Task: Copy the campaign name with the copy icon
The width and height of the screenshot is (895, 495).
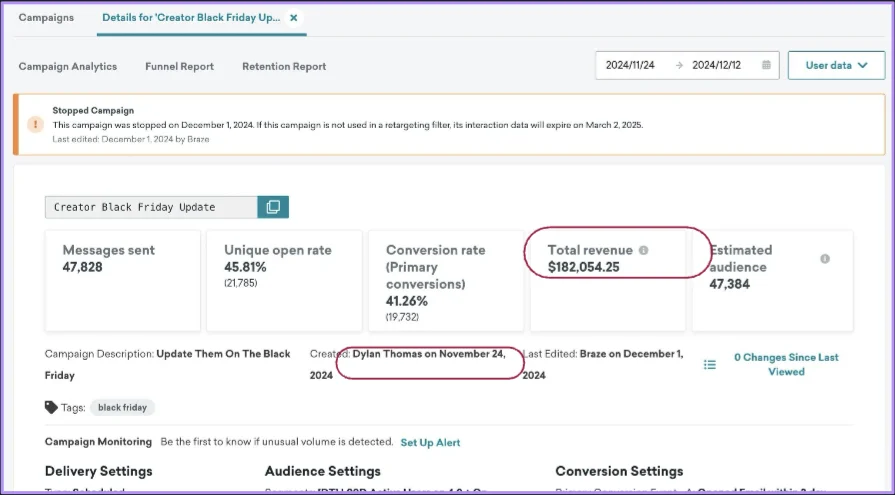Action: click(x=273, y=207)
